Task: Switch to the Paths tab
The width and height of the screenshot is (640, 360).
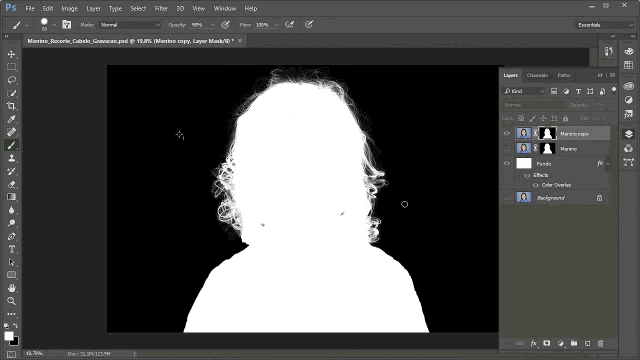Action: (x=564, y=75)
